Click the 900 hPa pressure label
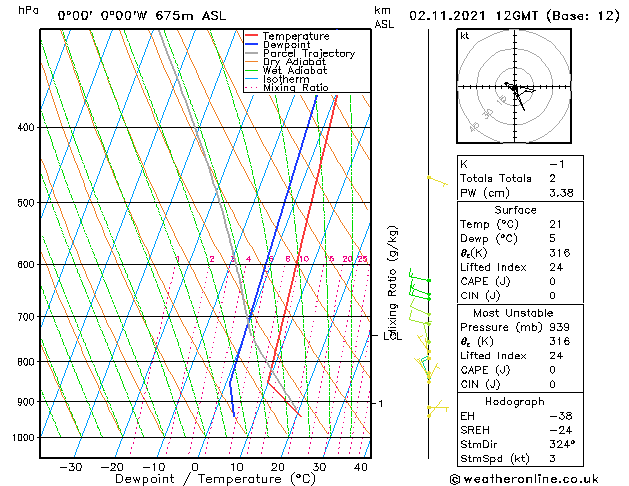The height and width of the screenshot is (486, 629). pyautogui.click(x=26, y=402)
